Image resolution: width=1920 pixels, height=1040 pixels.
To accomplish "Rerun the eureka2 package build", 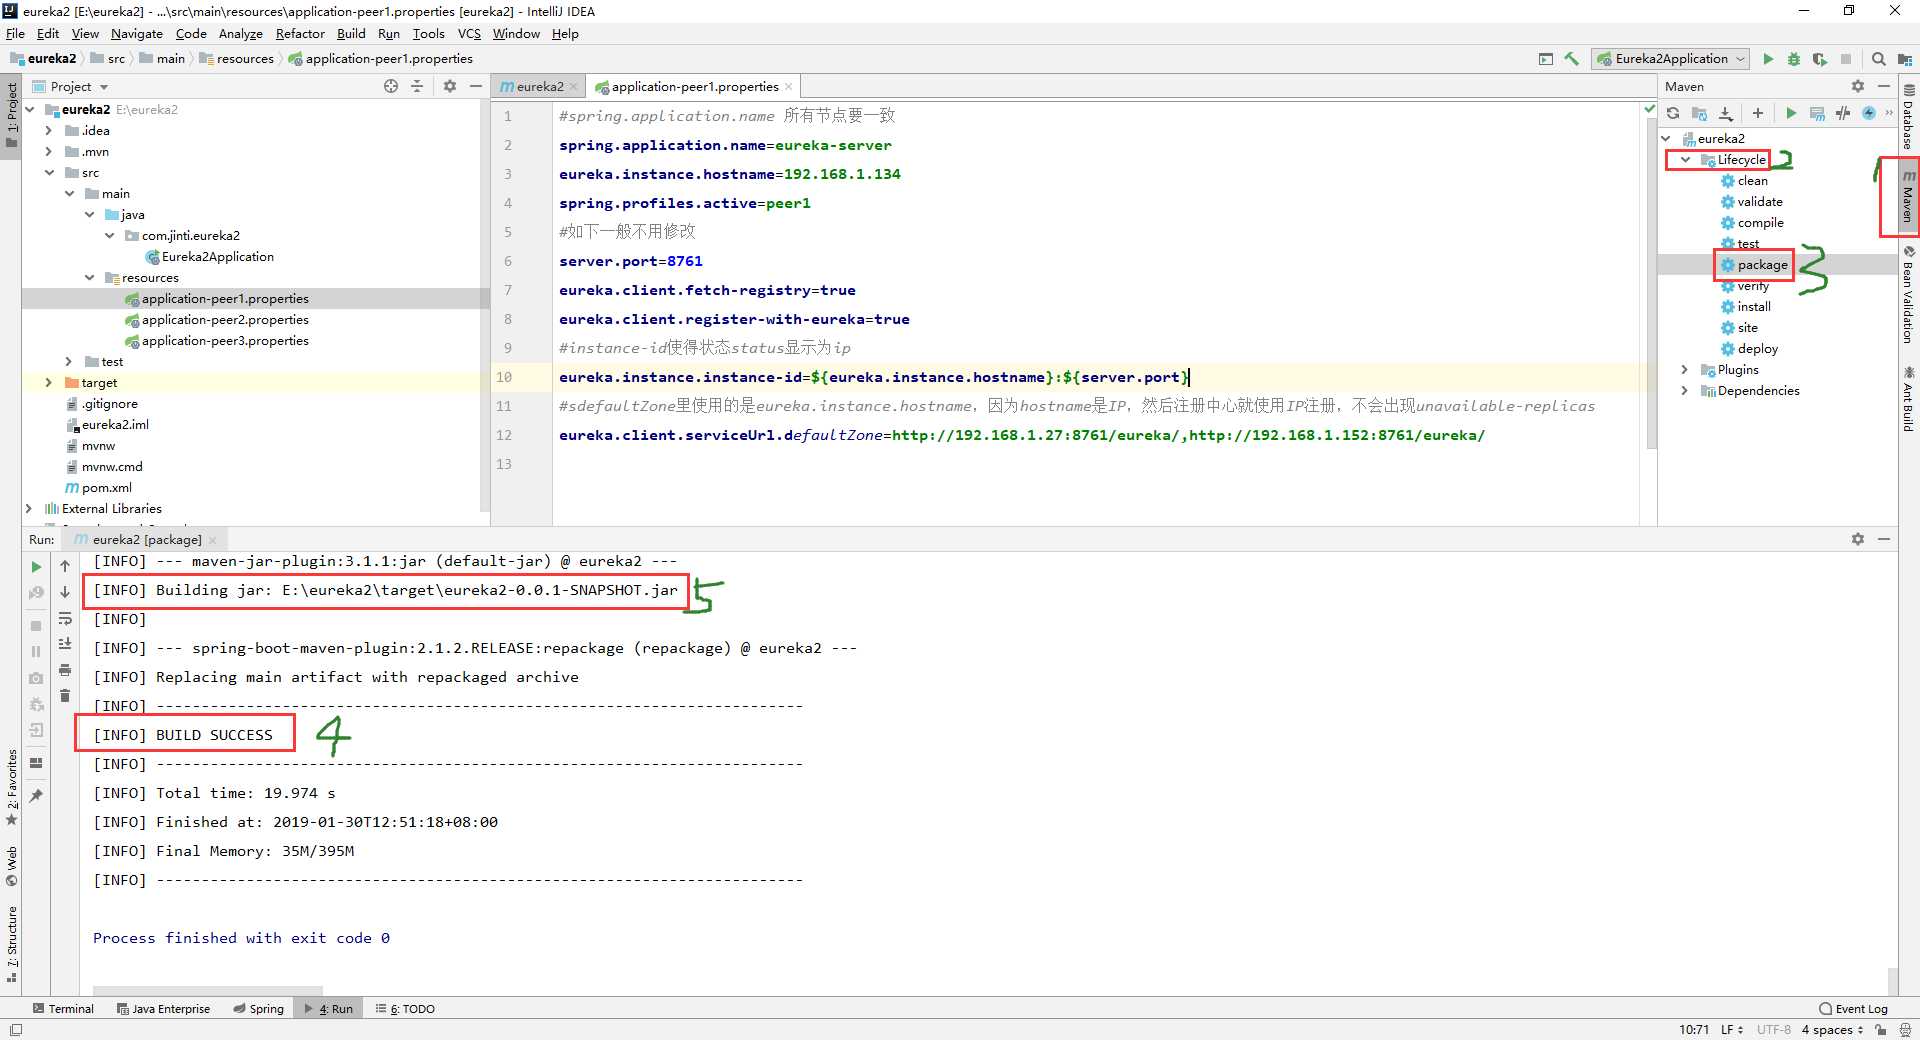I will (37, 566).
